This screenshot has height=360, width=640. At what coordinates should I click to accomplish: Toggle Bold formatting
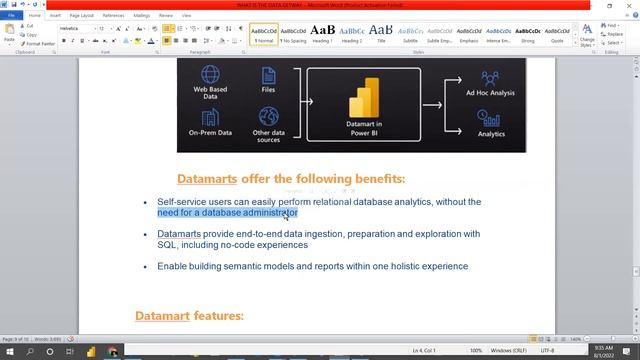64,41
